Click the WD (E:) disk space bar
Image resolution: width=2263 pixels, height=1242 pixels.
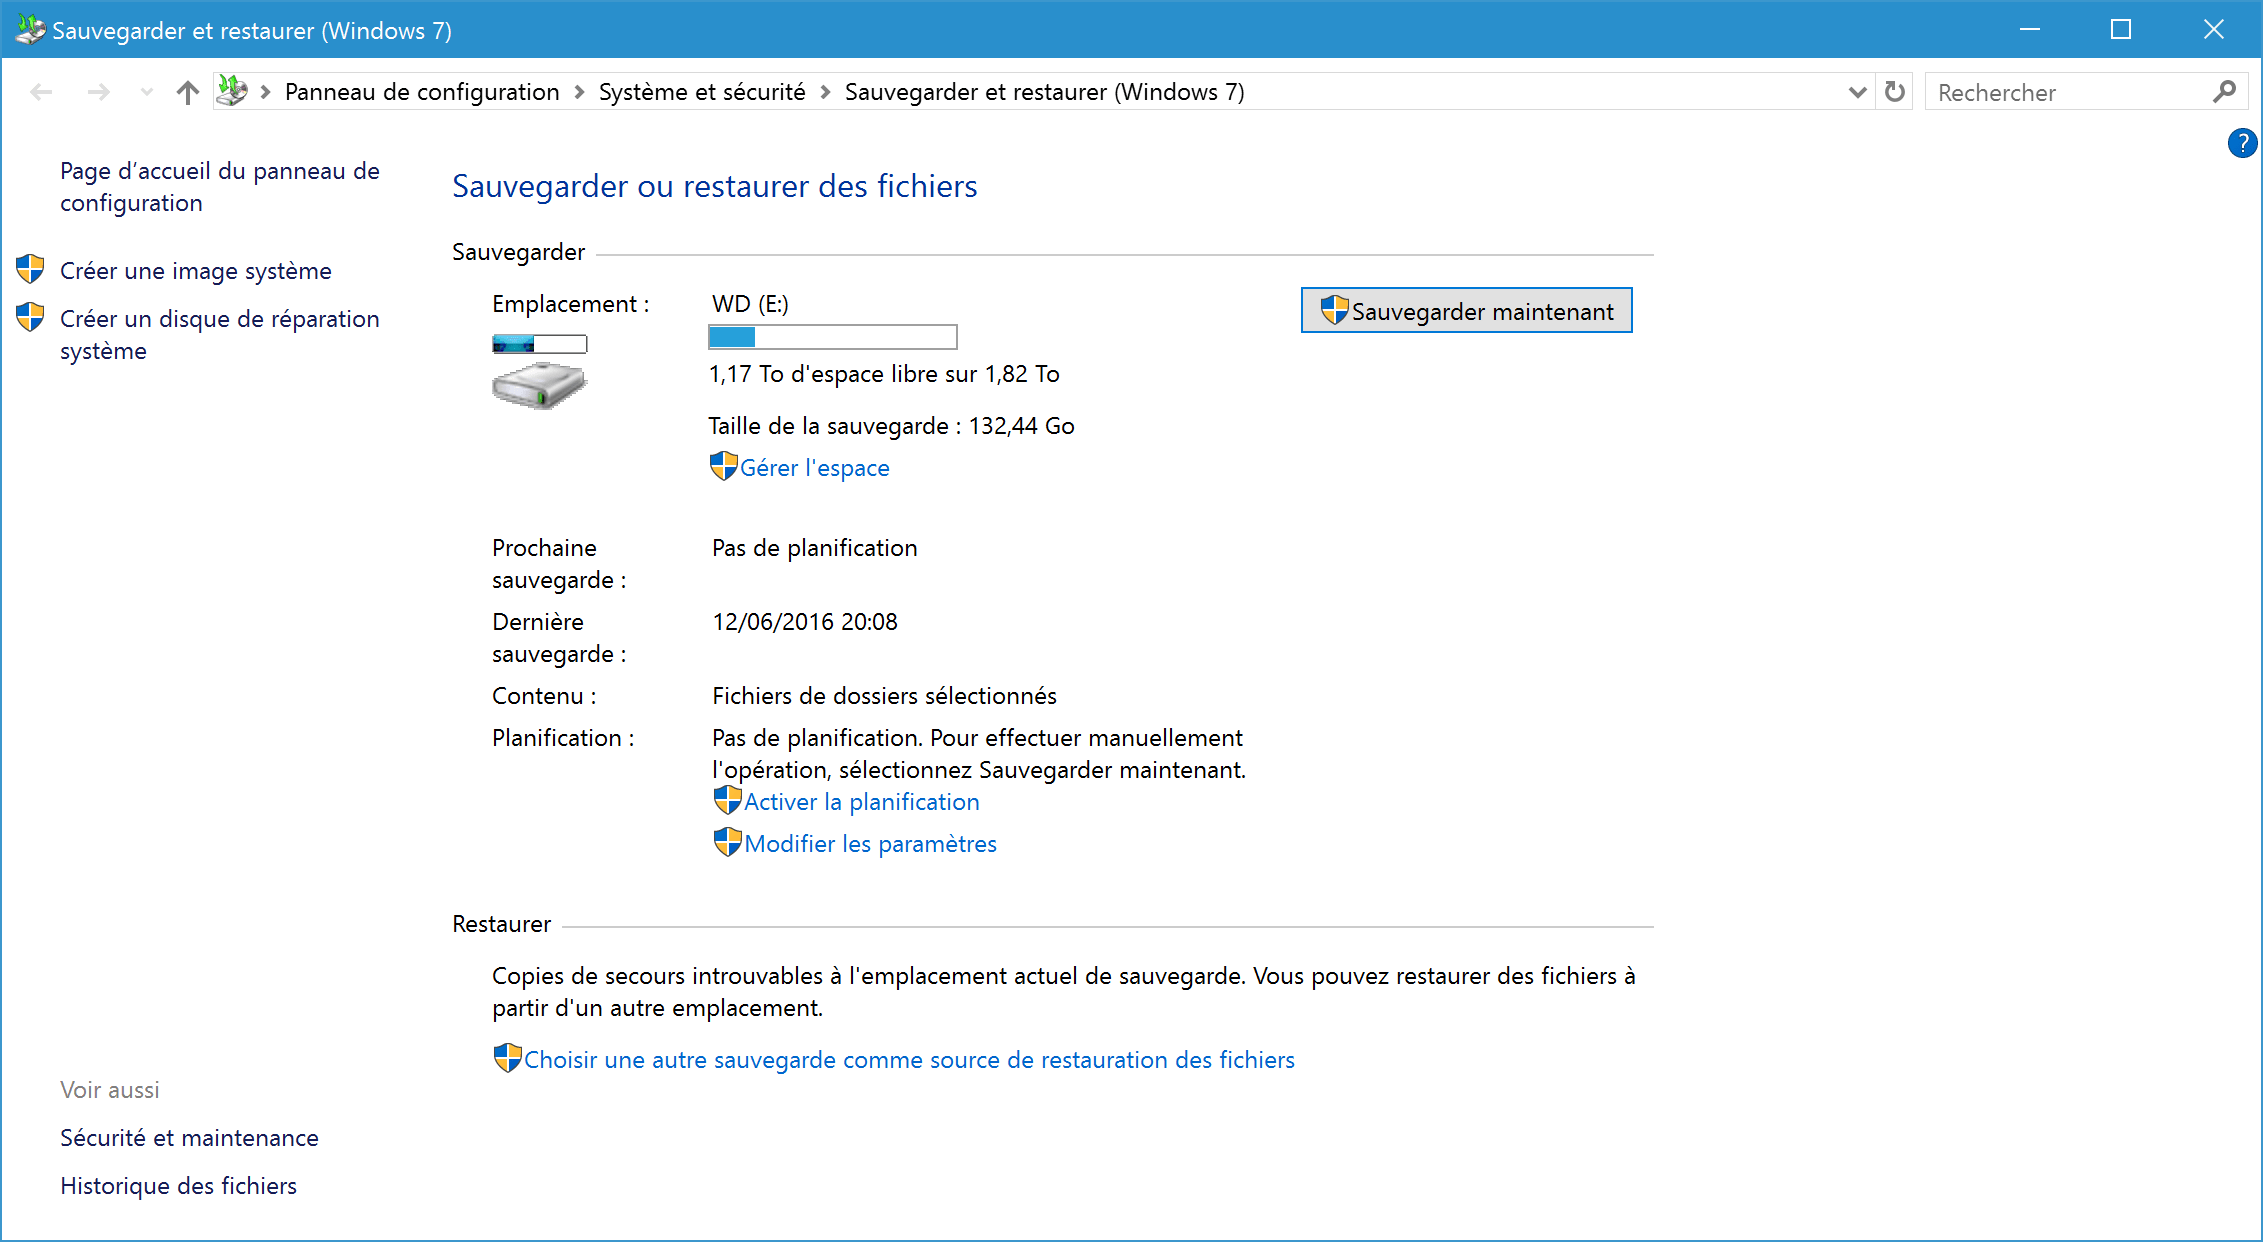832,337
